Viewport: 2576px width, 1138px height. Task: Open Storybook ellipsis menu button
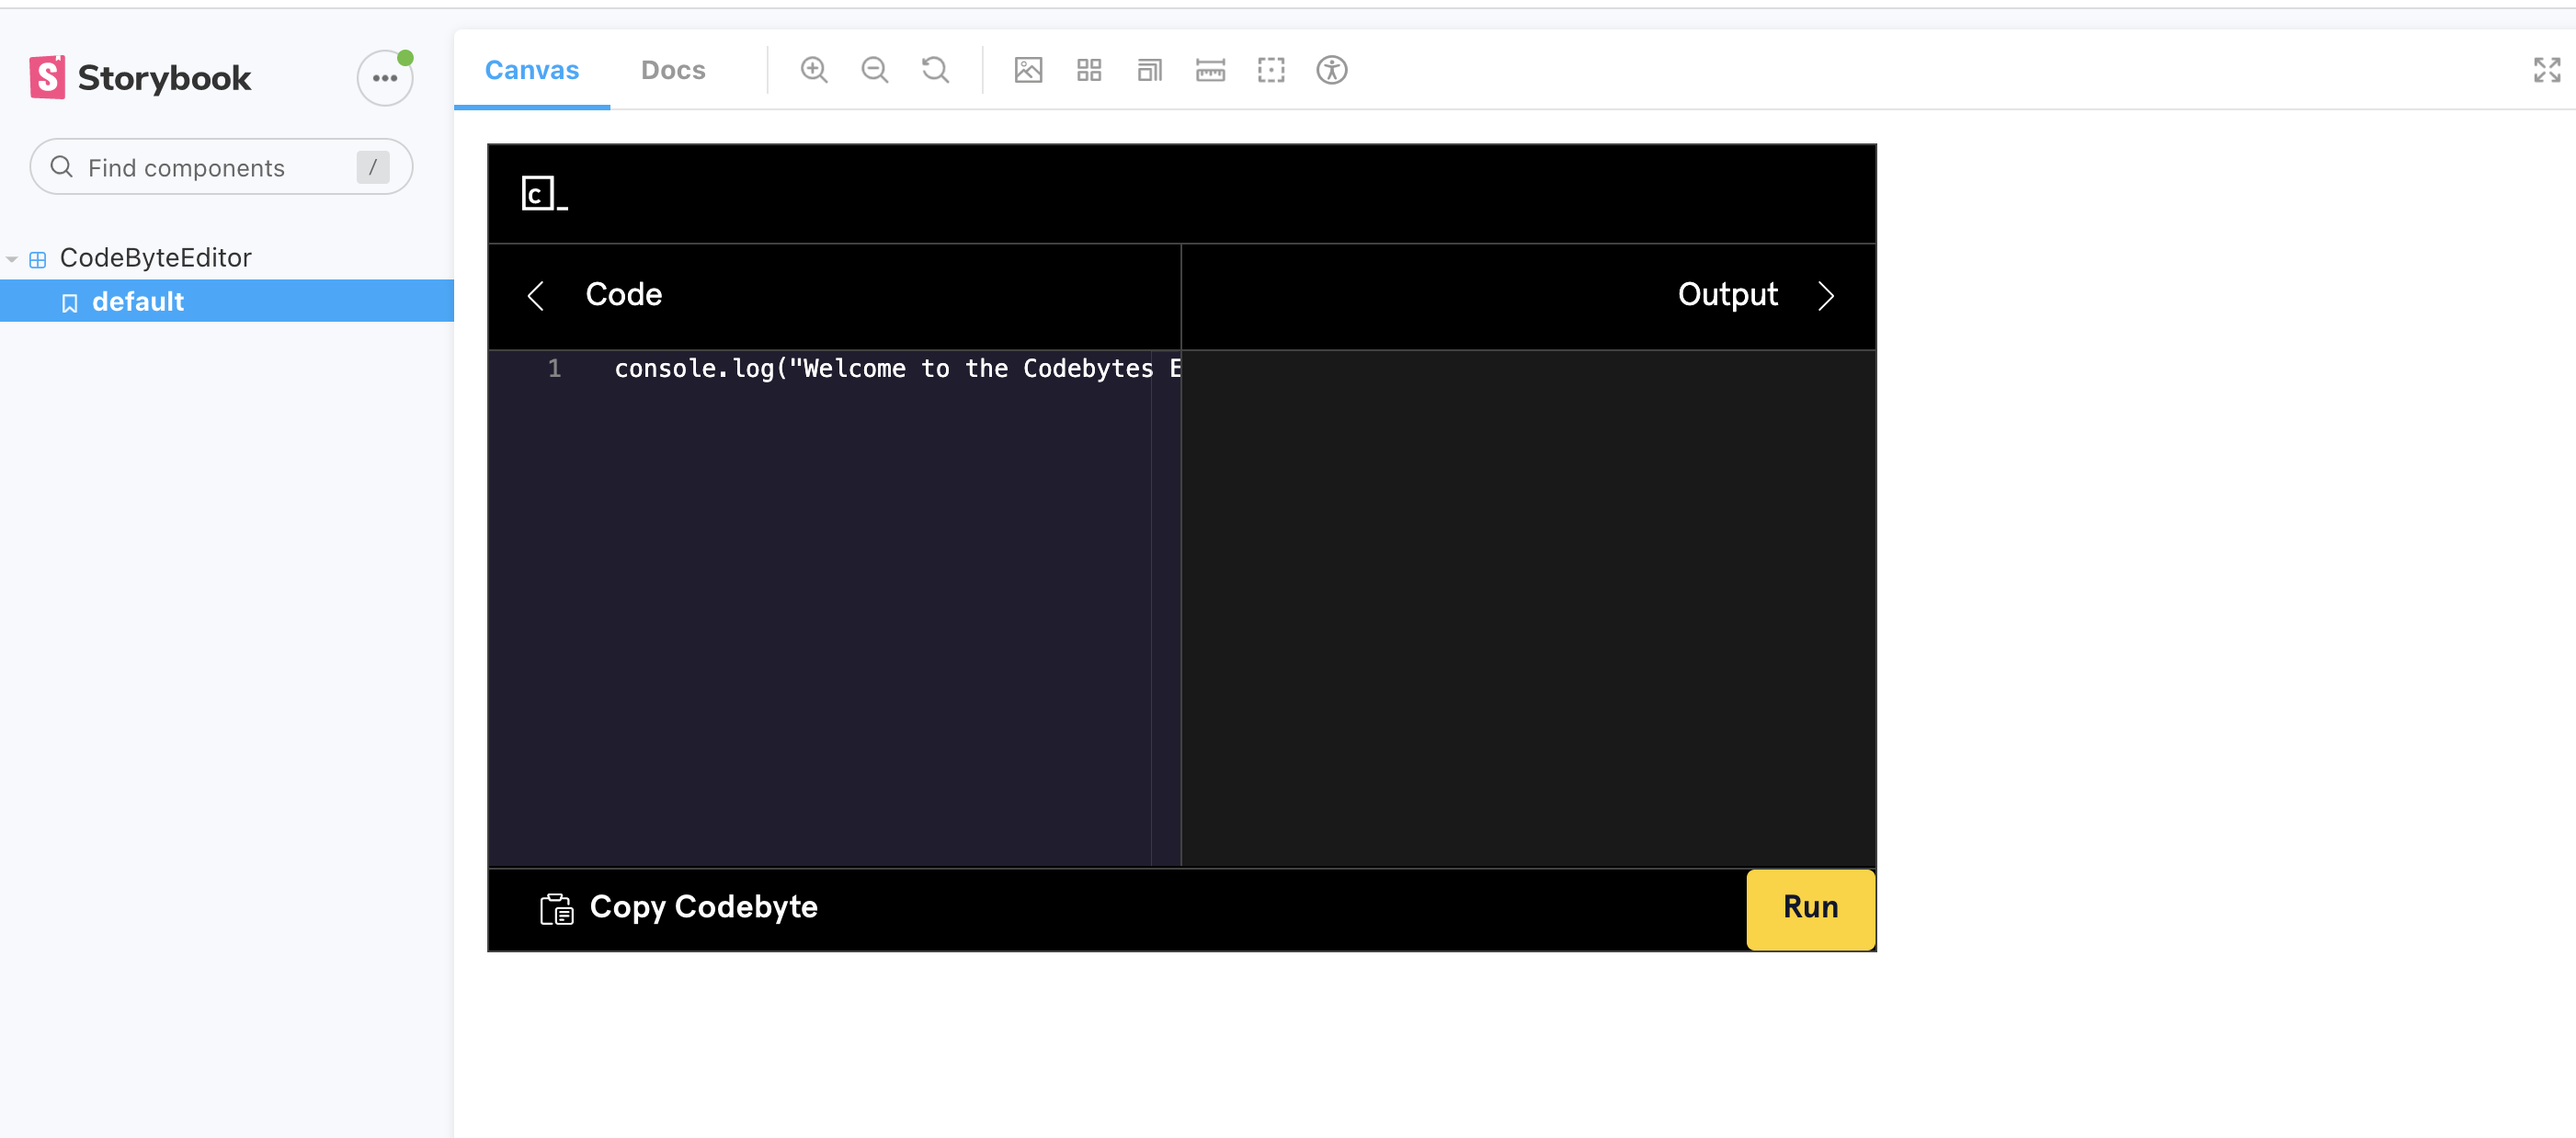pyautogui.click(x=385, y=78)
